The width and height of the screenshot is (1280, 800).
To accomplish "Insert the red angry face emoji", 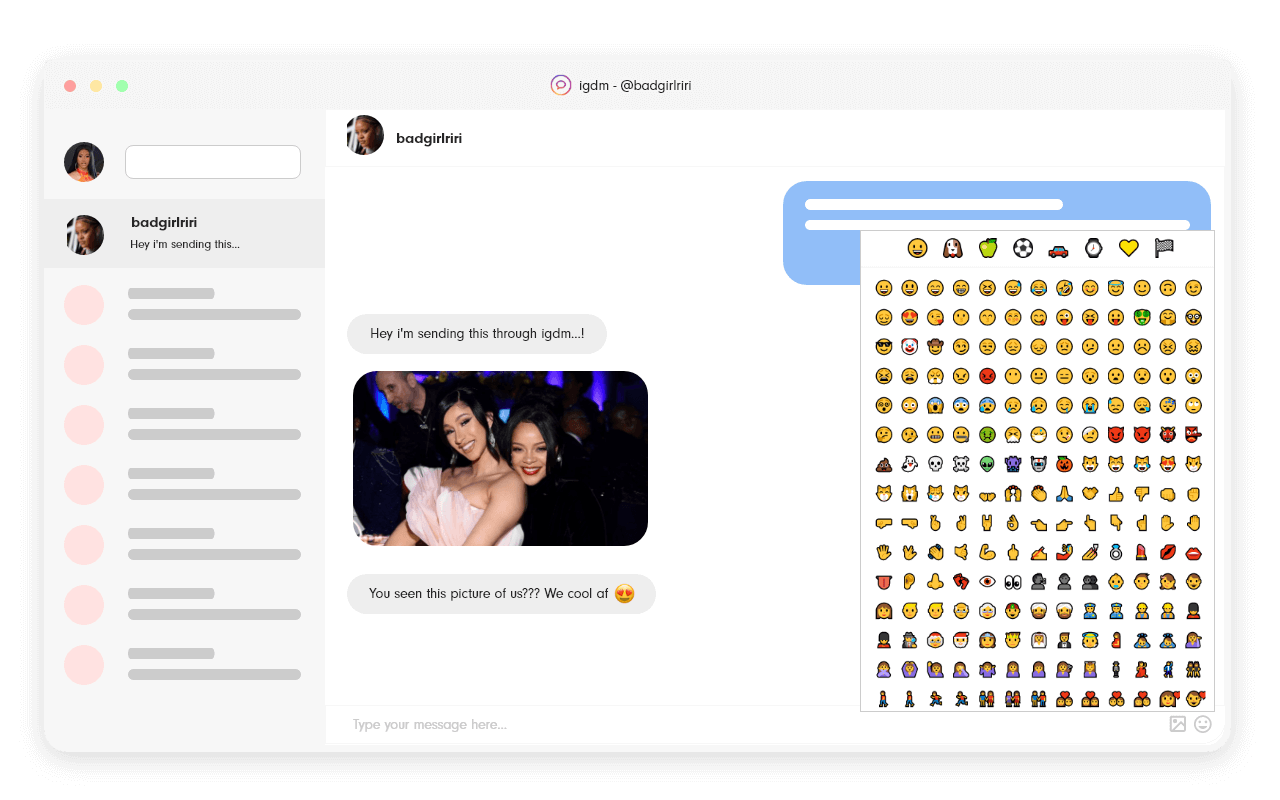I will tap(987, 376).
